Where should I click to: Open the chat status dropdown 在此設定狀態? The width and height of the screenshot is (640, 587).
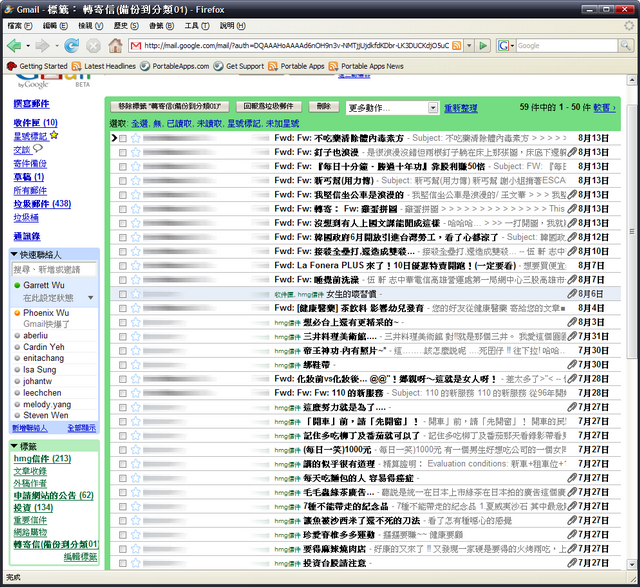point(91,298)
